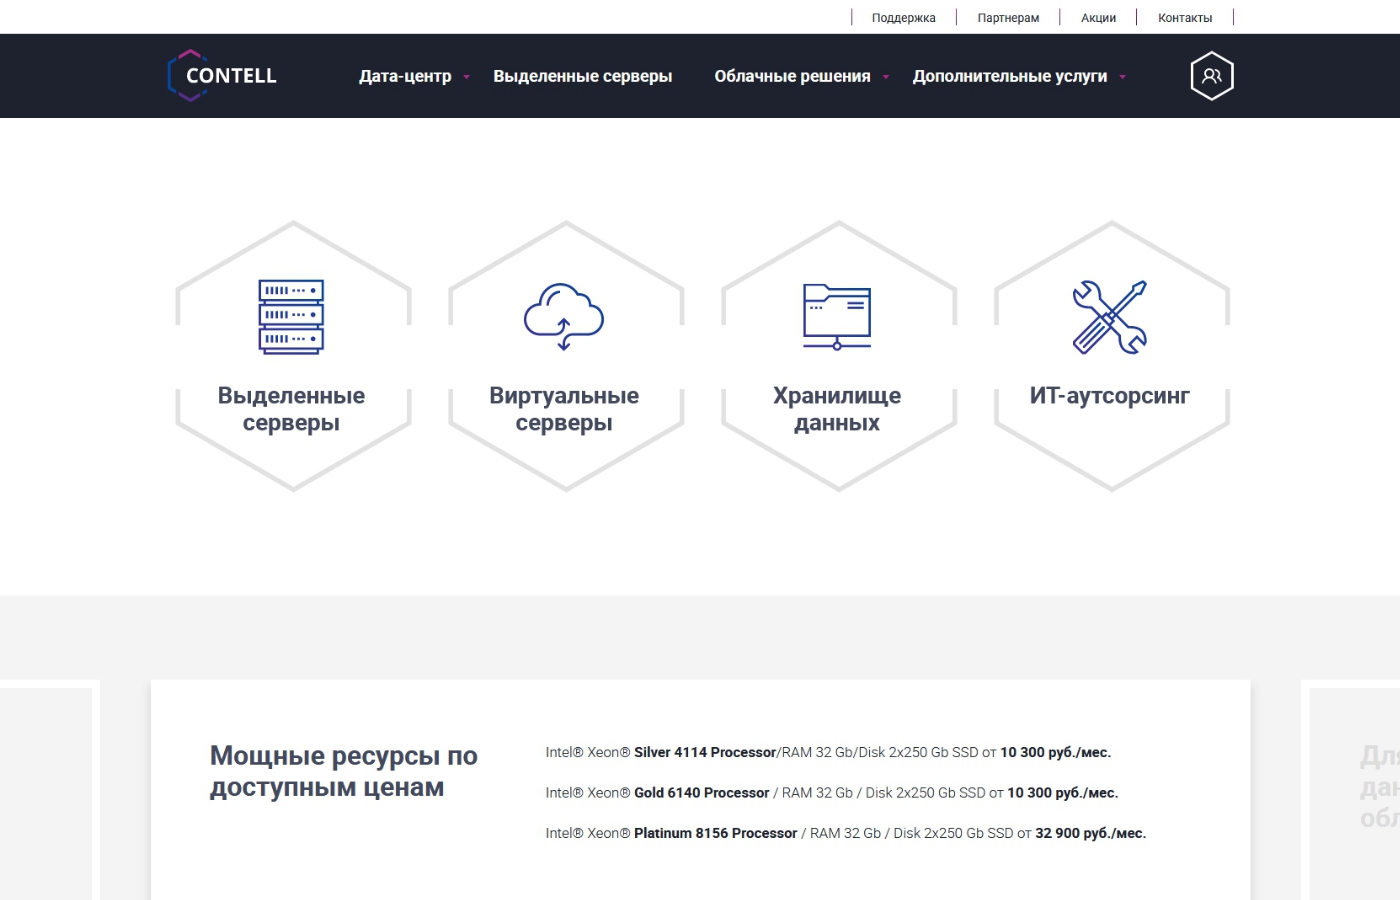Select the Хранилище данных hexagon label
The width and height of the screenshot is (1400, 900).
[837, 409]
